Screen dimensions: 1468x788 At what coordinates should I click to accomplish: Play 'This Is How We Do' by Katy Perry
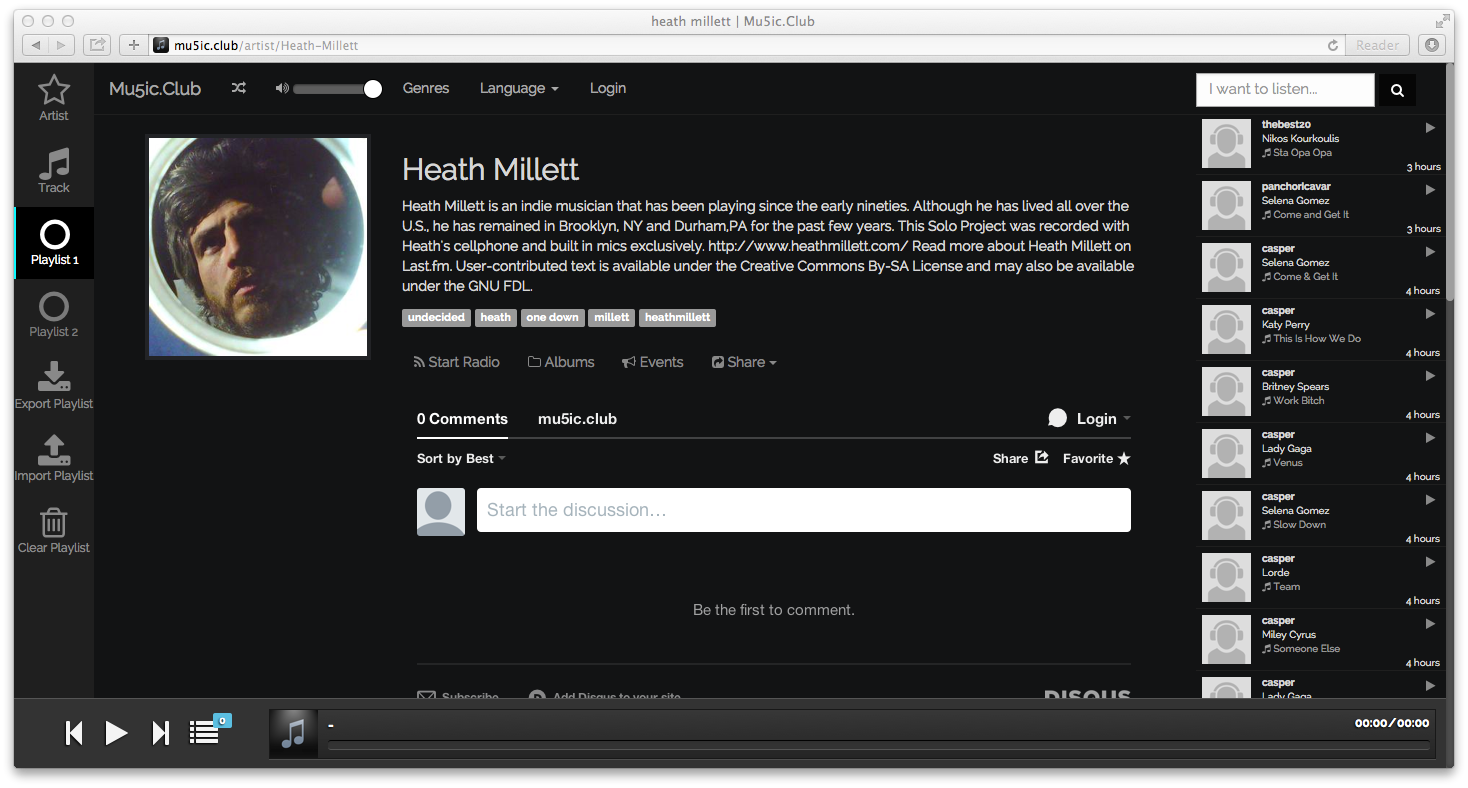click(x=1430, y=313)
